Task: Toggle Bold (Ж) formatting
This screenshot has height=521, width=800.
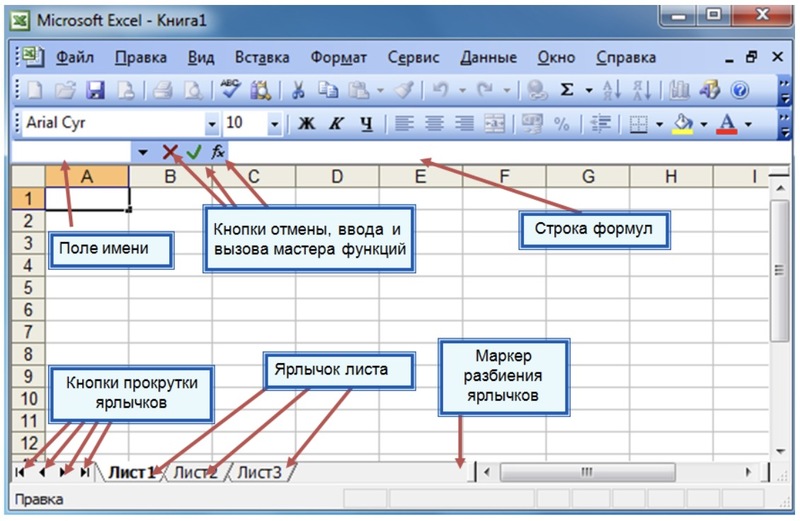Action: [306, 123]
